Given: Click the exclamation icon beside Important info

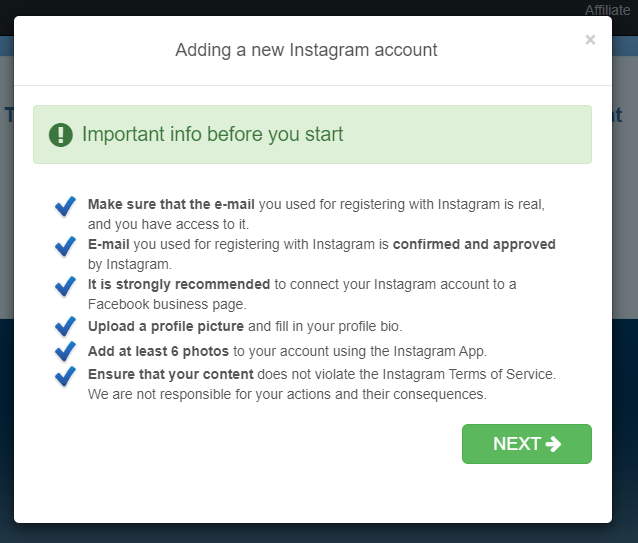Looking at the screenshot, I should point(61,135).
